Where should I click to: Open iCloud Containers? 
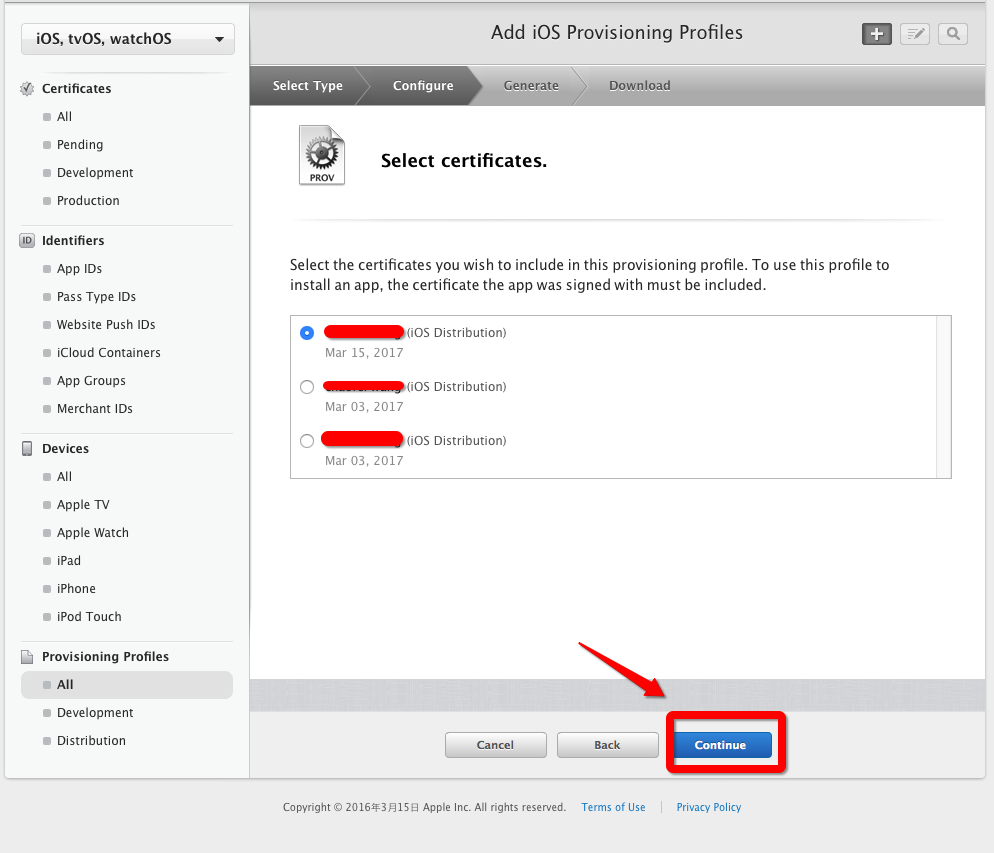108,352
